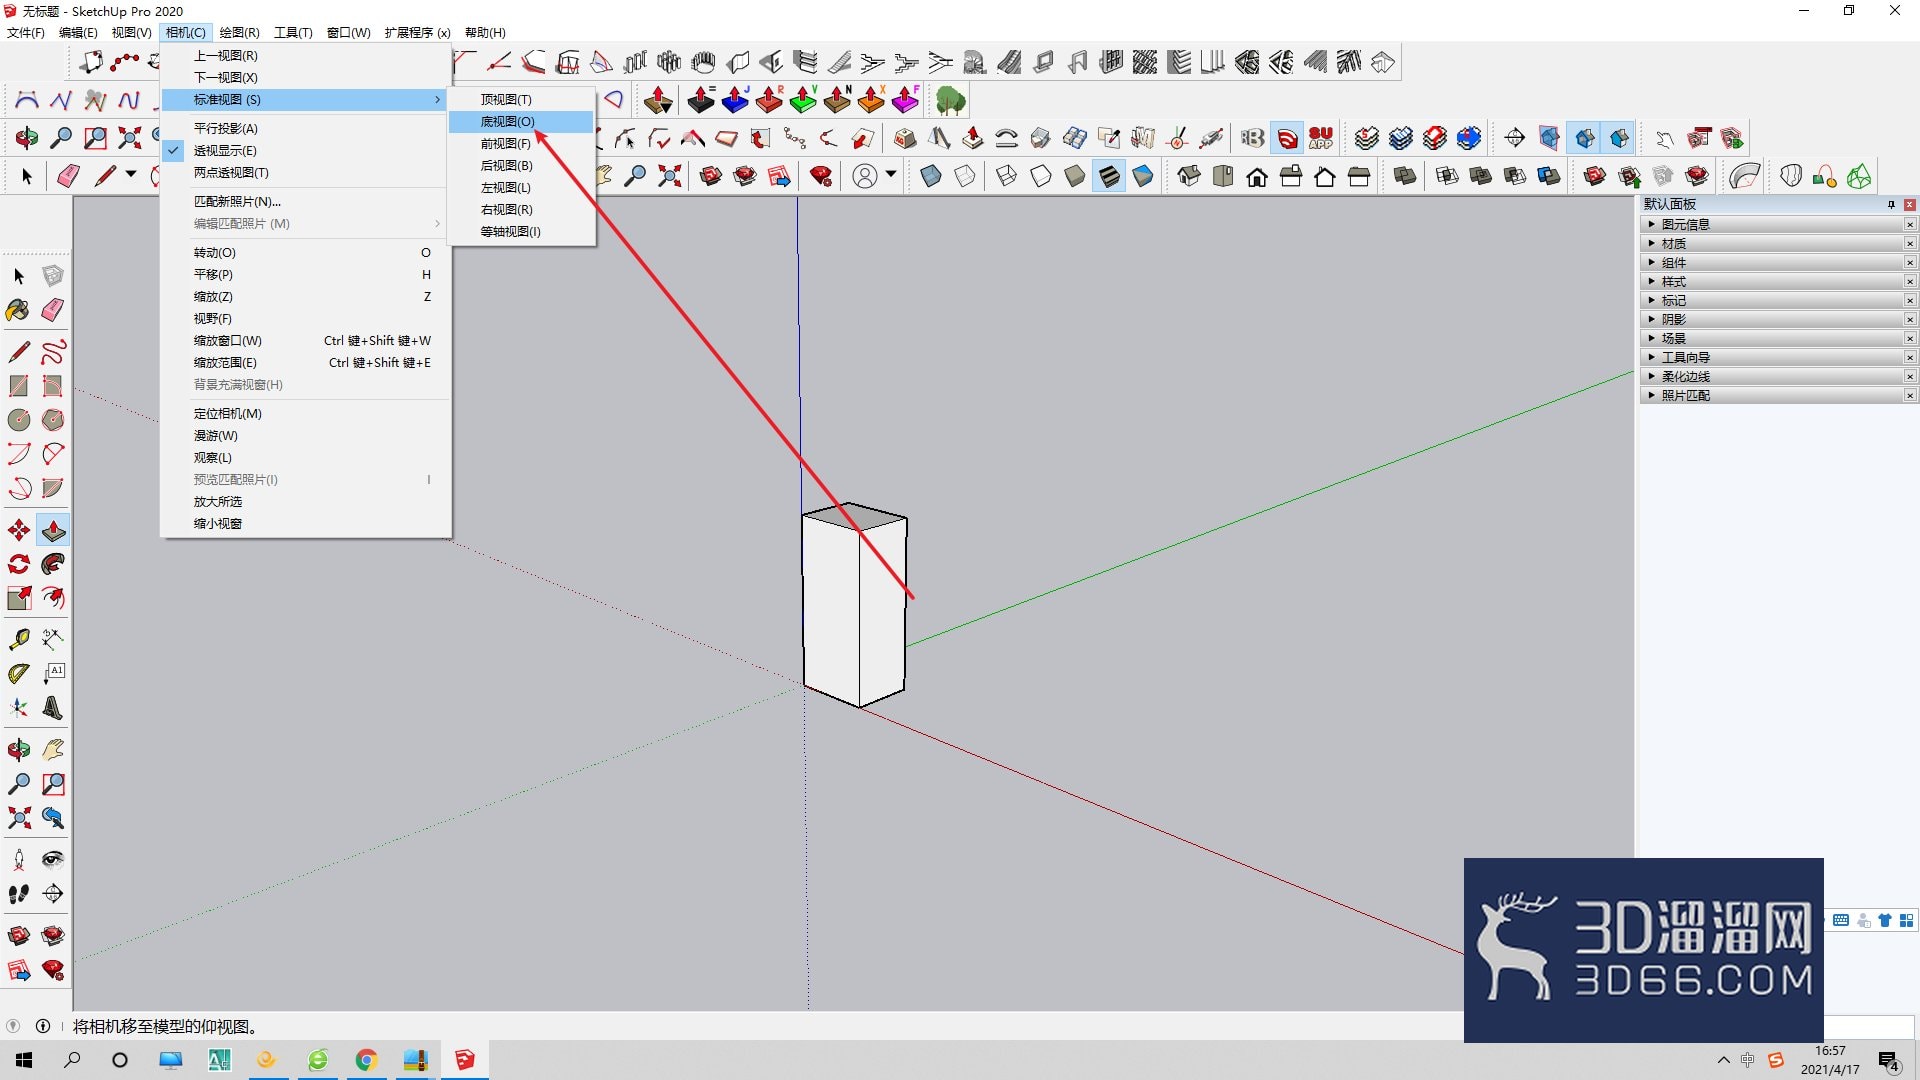Click the house-shaped front view icon
The height and width of the screenshot is (1080, 1920).
point(1257,177)
